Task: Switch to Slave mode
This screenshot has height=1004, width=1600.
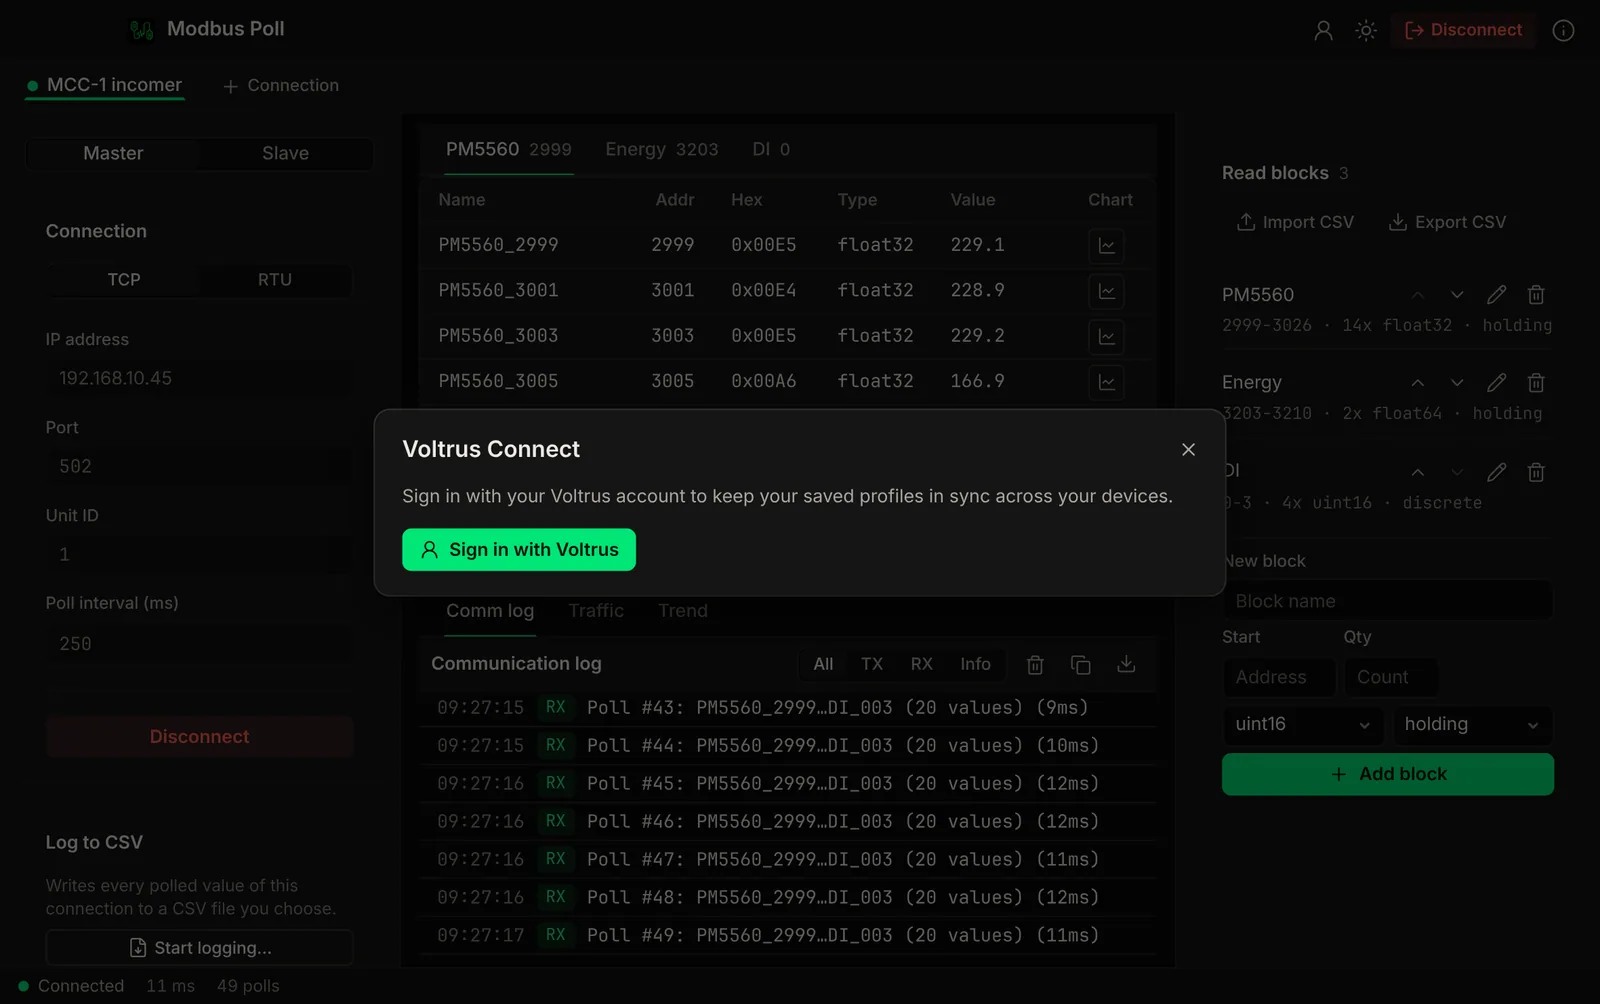Action: point(285,154)
